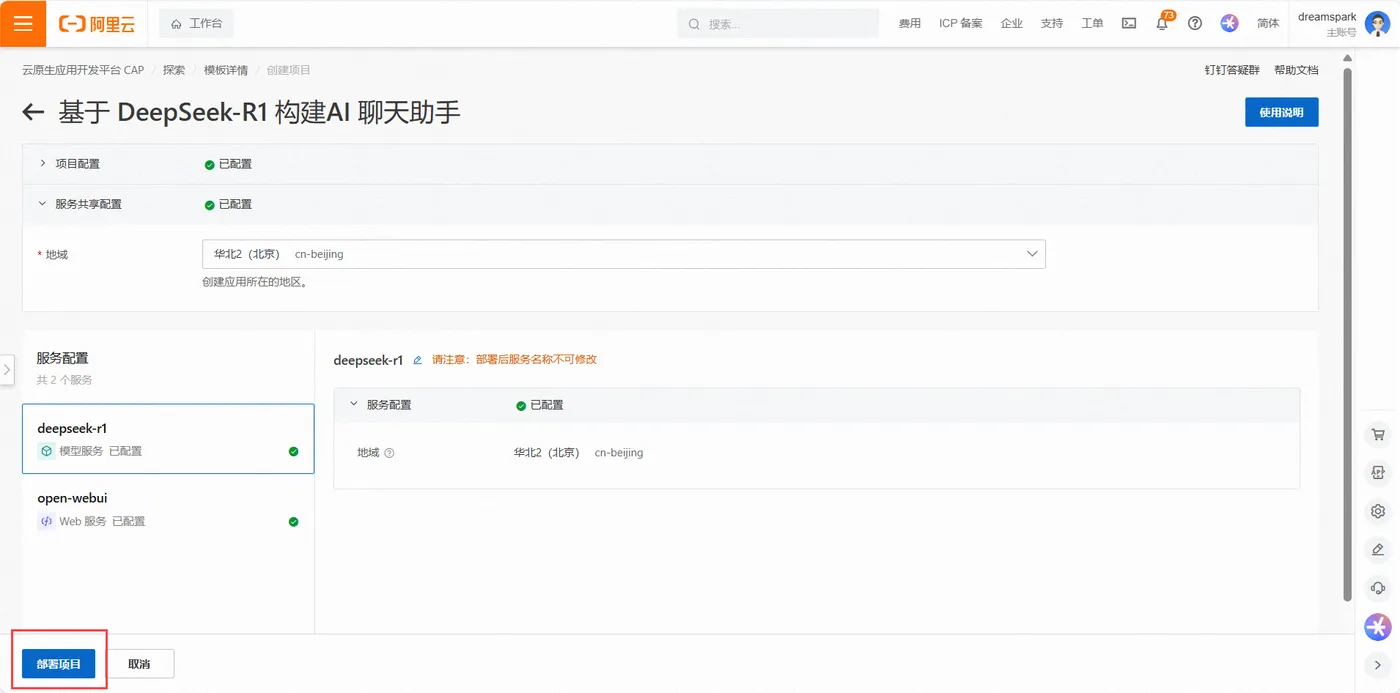
Task: Open the customer support headset icon
Action: [x=1378, y=588]
